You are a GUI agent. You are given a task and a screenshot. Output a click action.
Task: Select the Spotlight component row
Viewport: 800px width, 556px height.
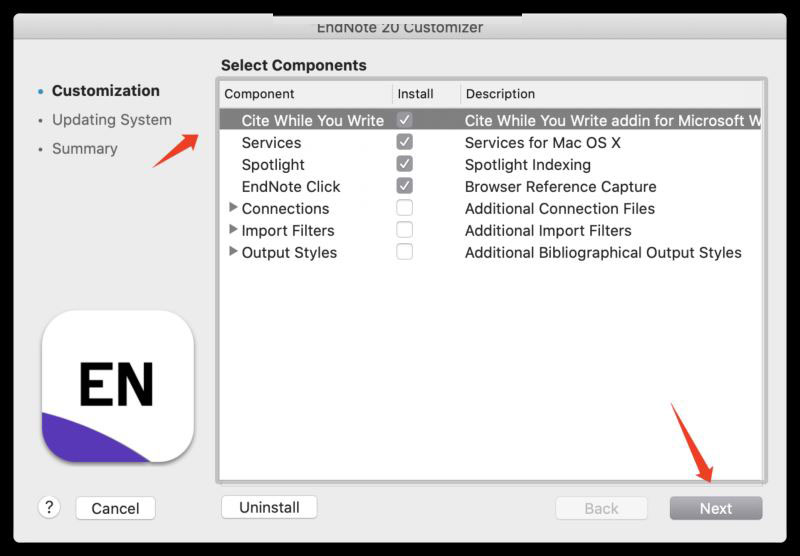click(x=490, y=164)
